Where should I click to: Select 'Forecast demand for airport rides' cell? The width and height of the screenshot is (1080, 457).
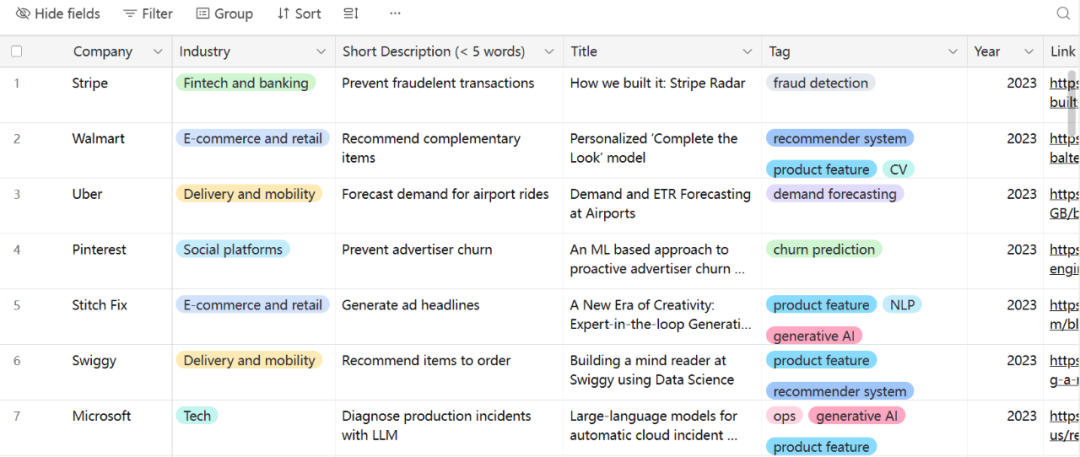point(450,205)
